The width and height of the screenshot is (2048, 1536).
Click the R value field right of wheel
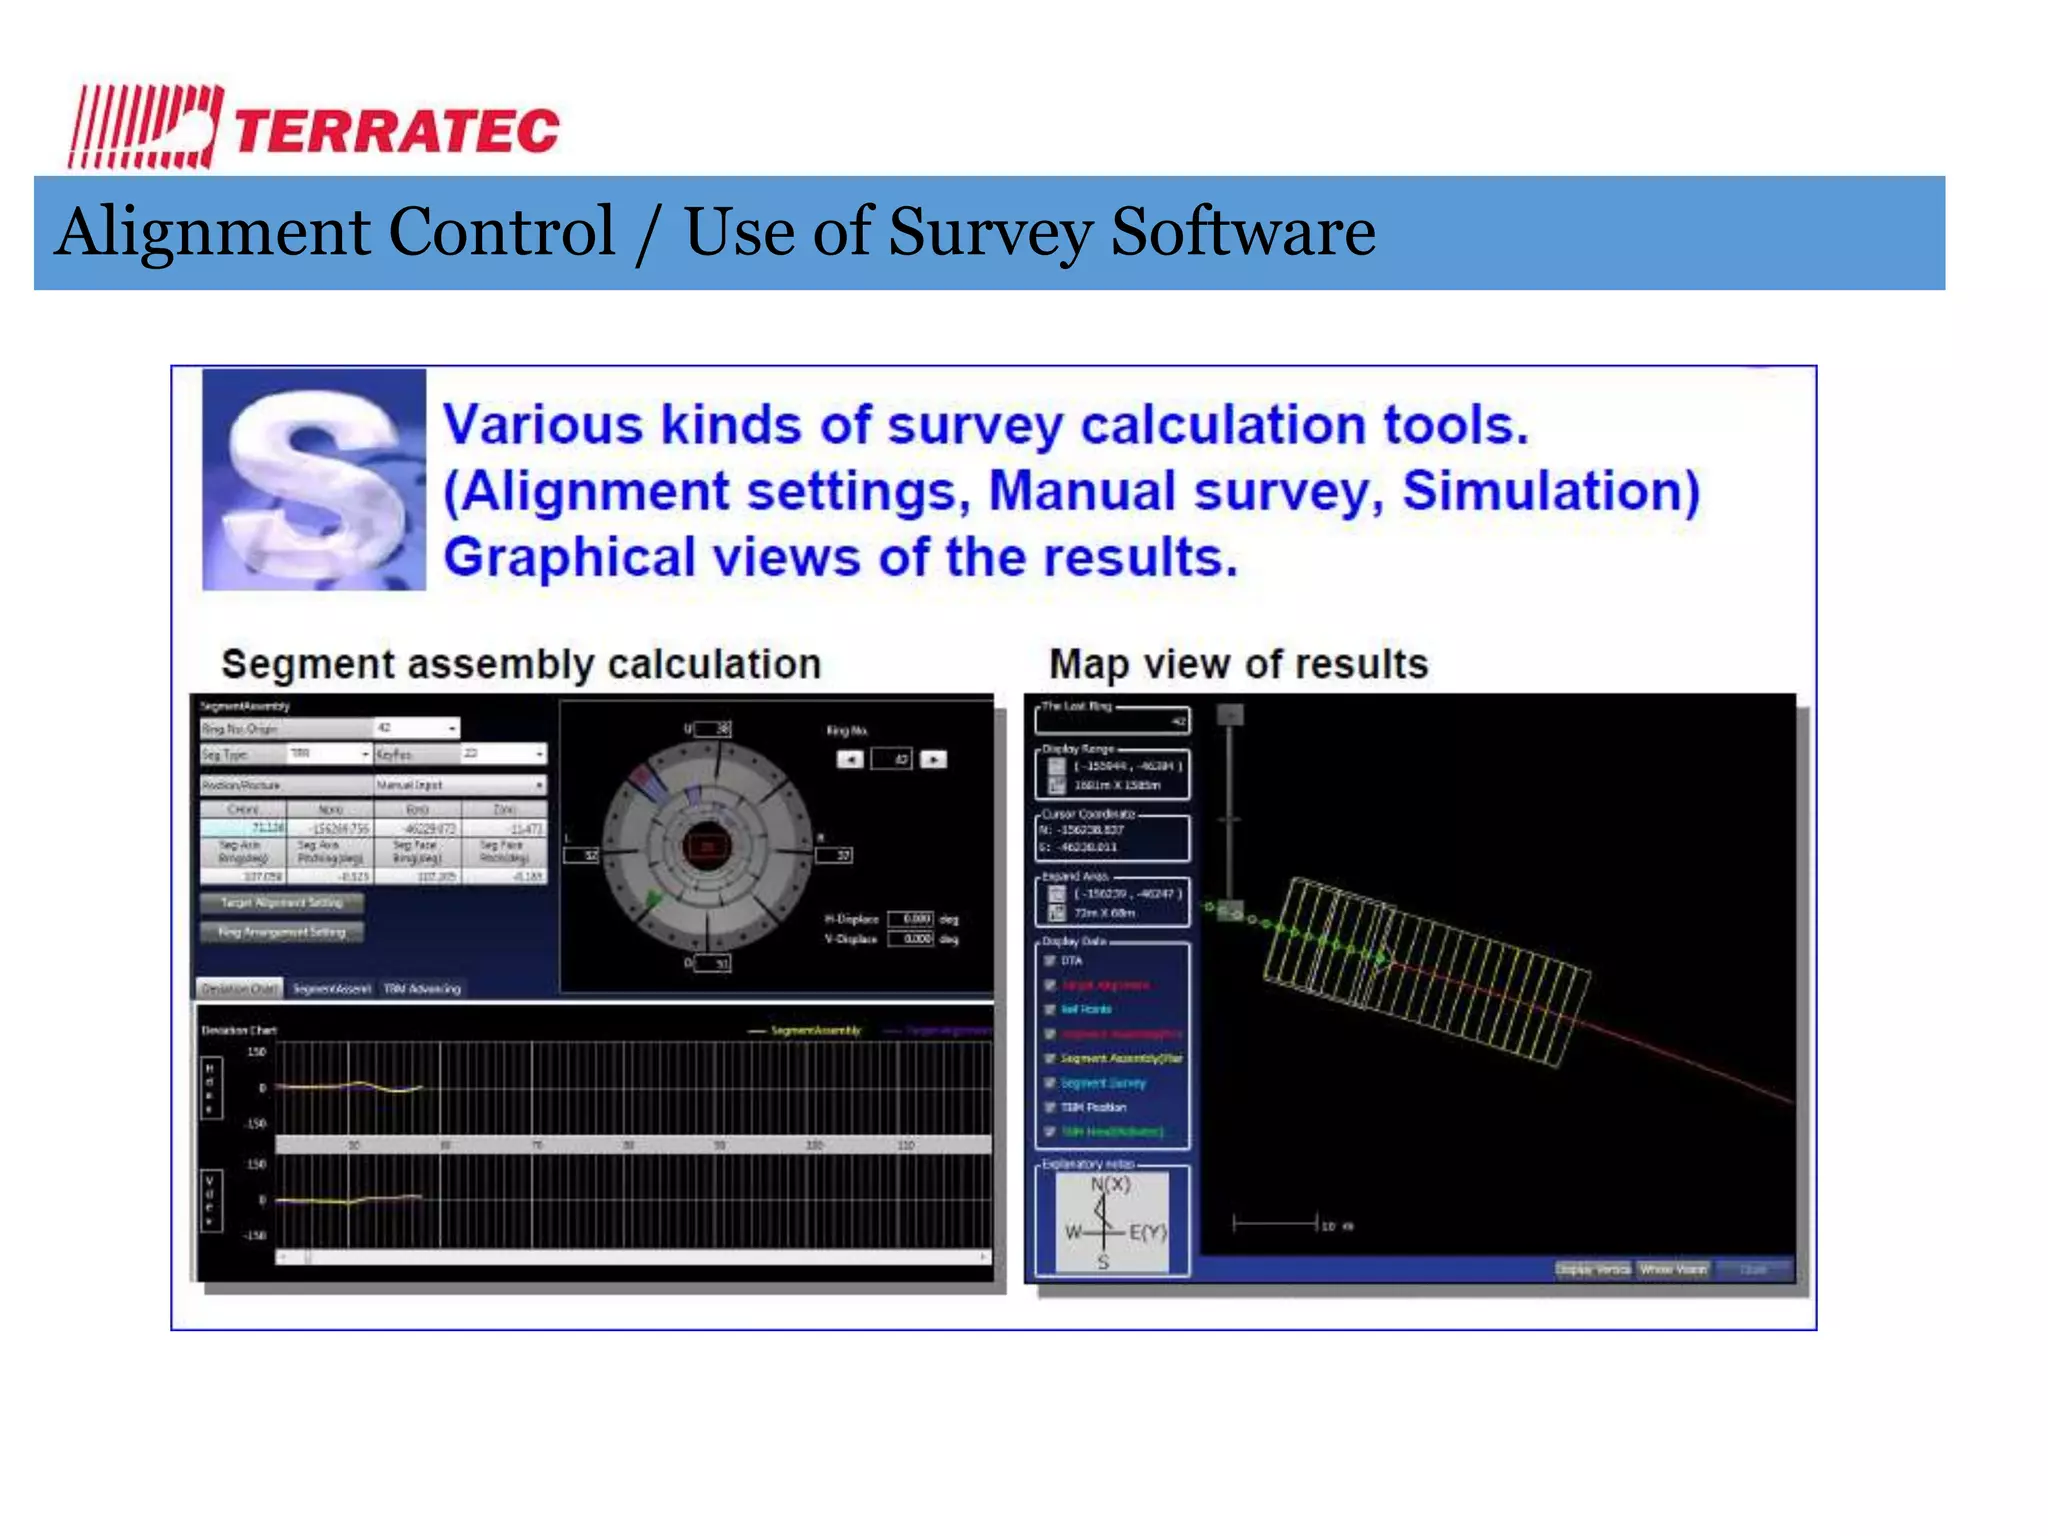coord(833,856)
